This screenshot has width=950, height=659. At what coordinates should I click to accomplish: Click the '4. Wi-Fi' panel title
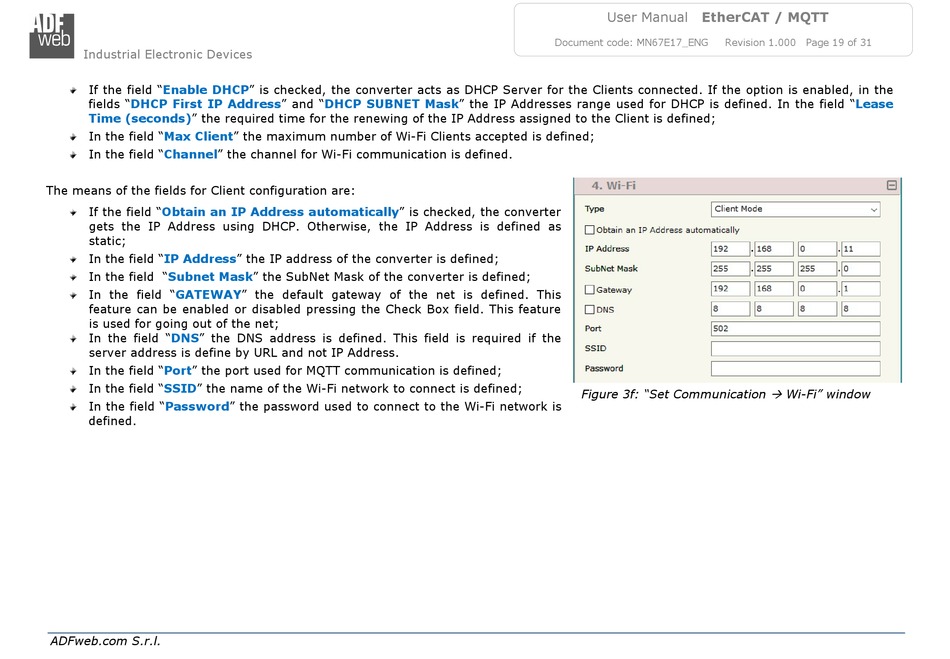(614, 186)
